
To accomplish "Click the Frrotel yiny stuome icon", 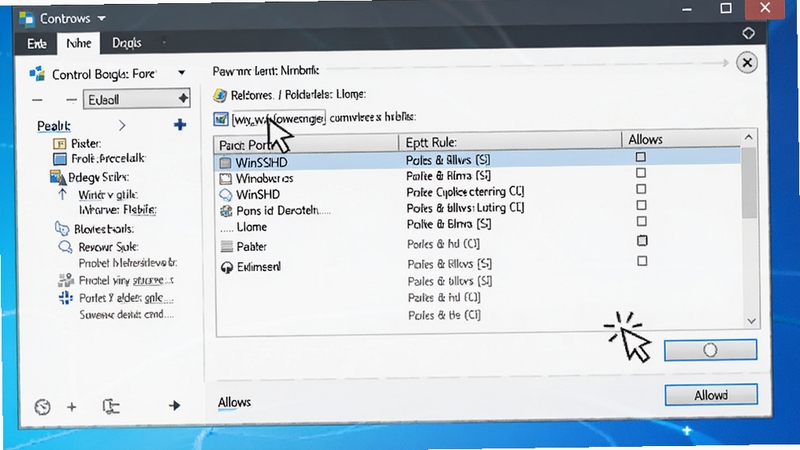I will (66, 281).
